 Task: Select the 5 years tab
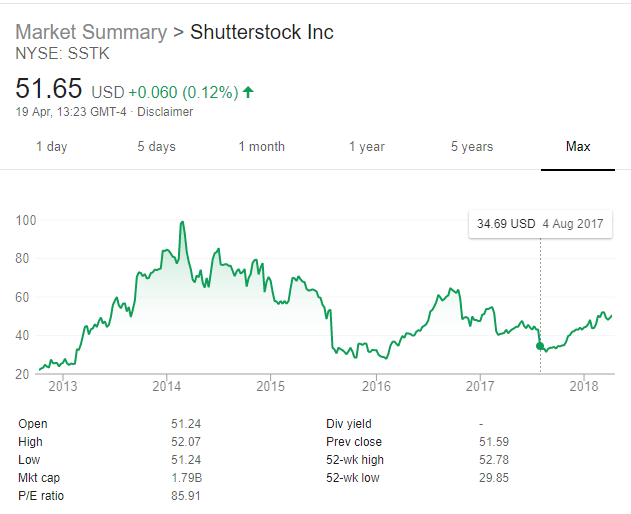(x=471, y=147)
